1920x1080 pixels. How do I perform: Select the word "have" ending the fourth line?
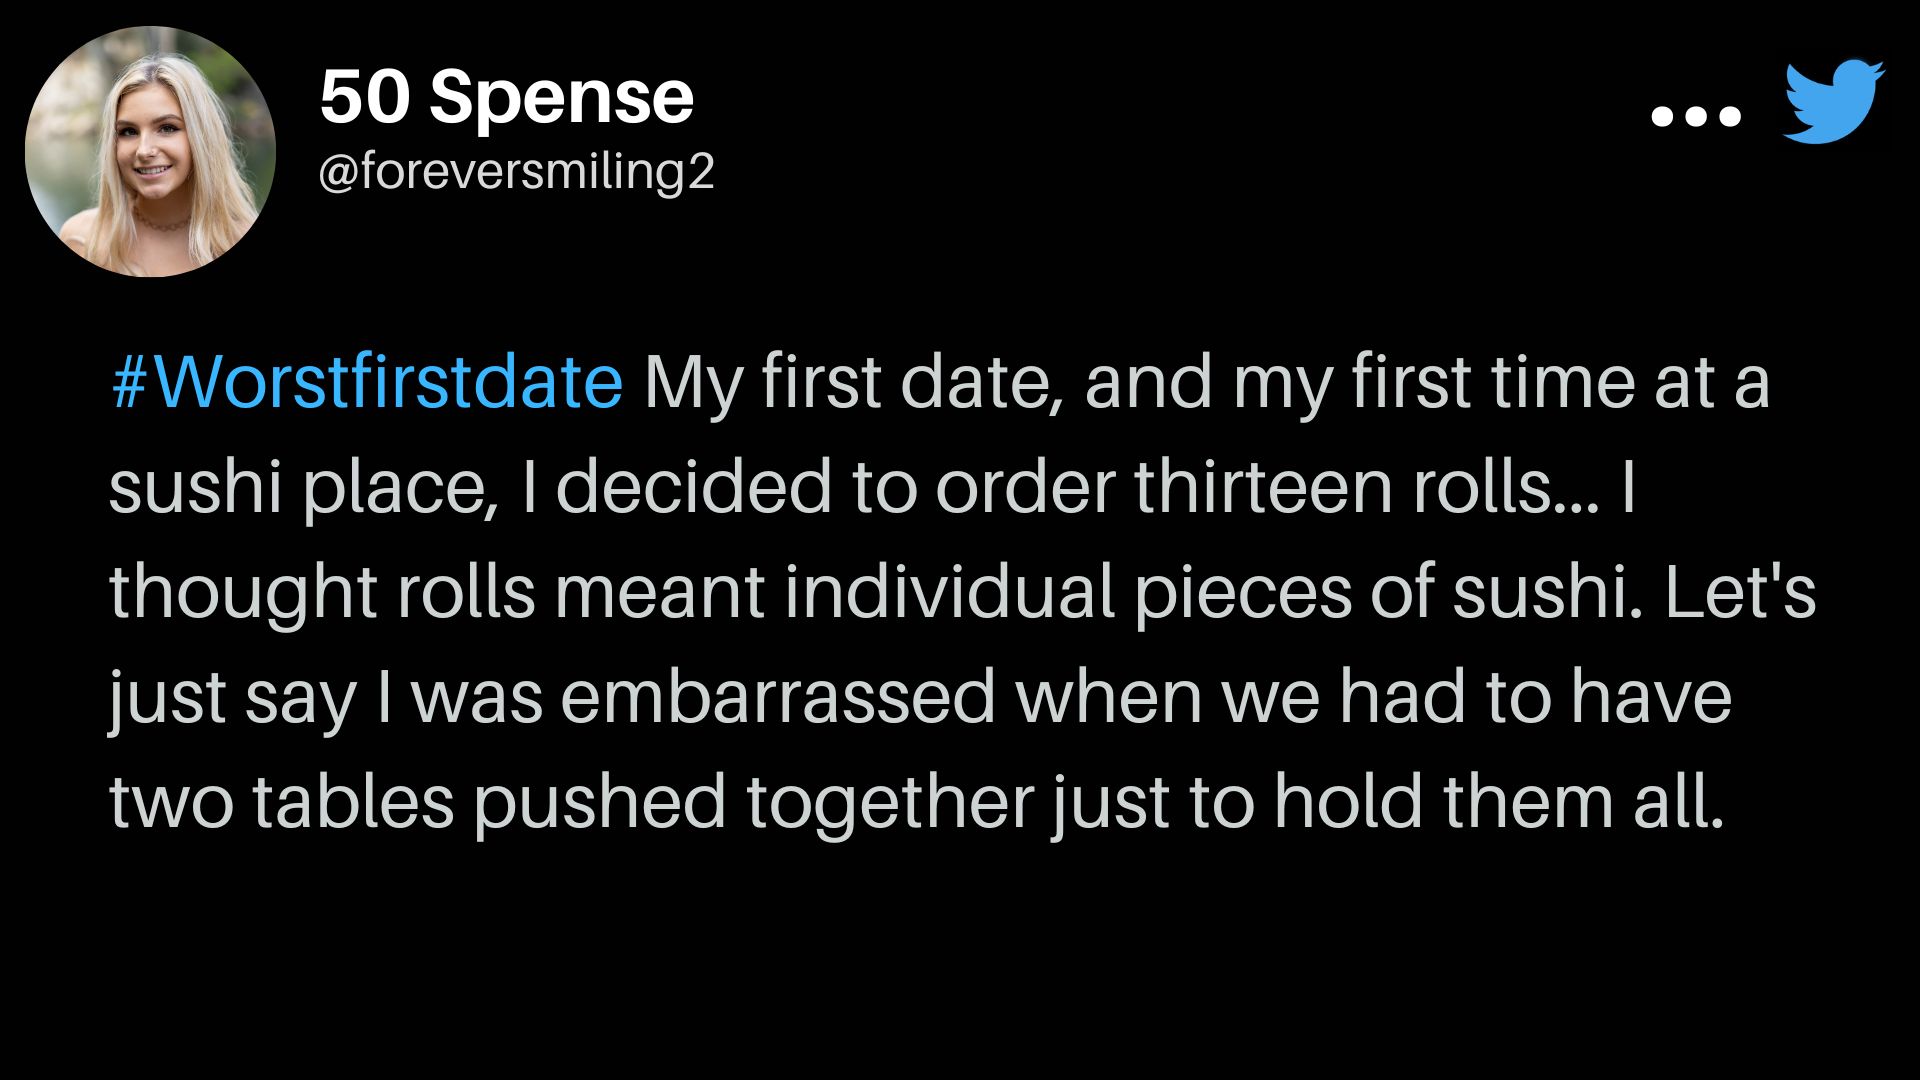coord(1651,697)
